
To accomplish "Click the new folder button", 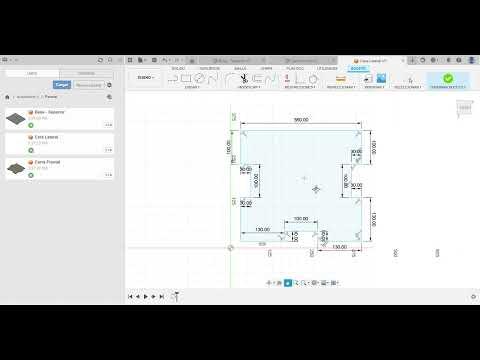I will pyautogui.click(x=88, y=85).
